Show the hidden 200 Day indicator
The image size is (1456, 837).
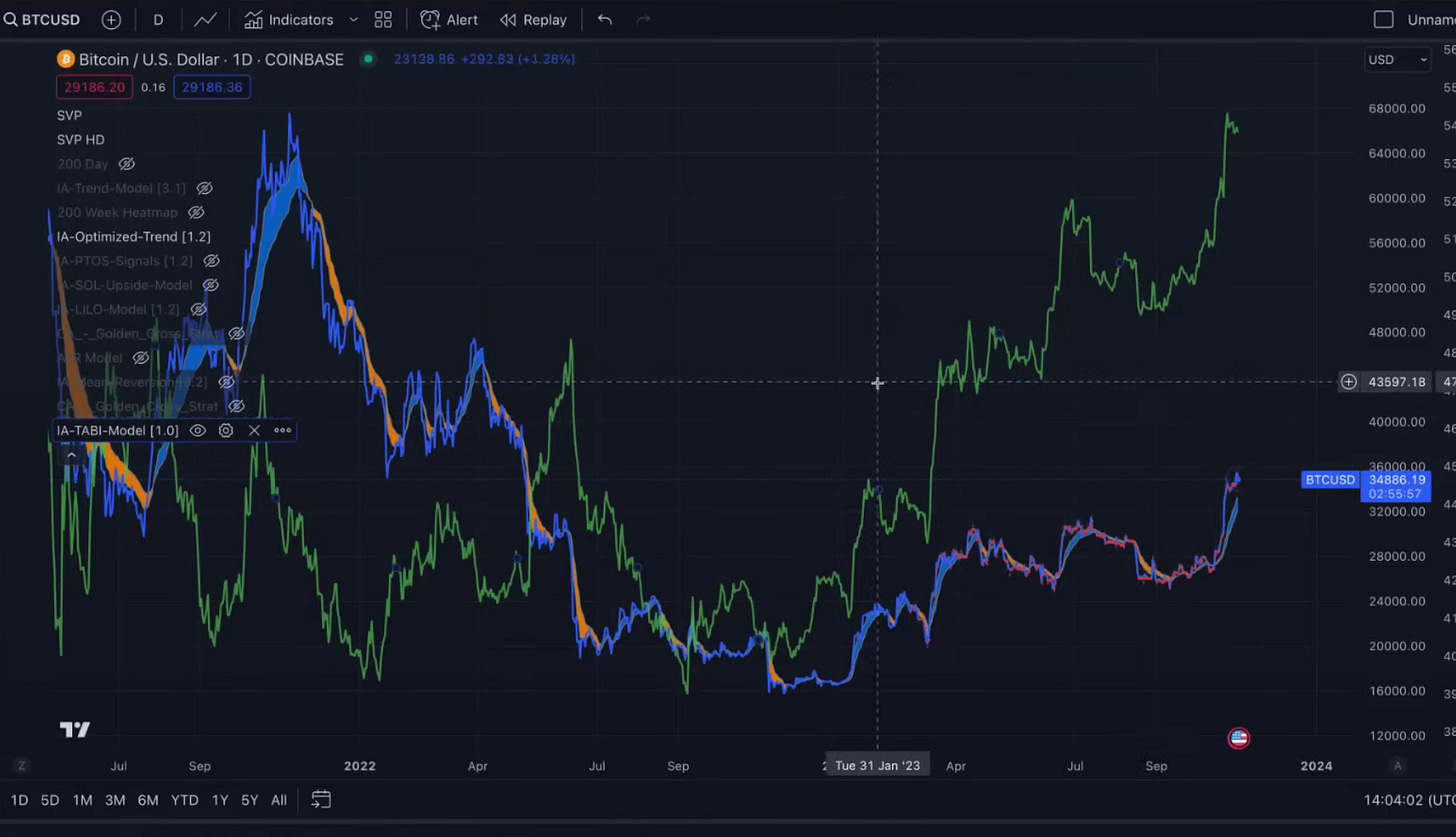[x=127, y=164]
